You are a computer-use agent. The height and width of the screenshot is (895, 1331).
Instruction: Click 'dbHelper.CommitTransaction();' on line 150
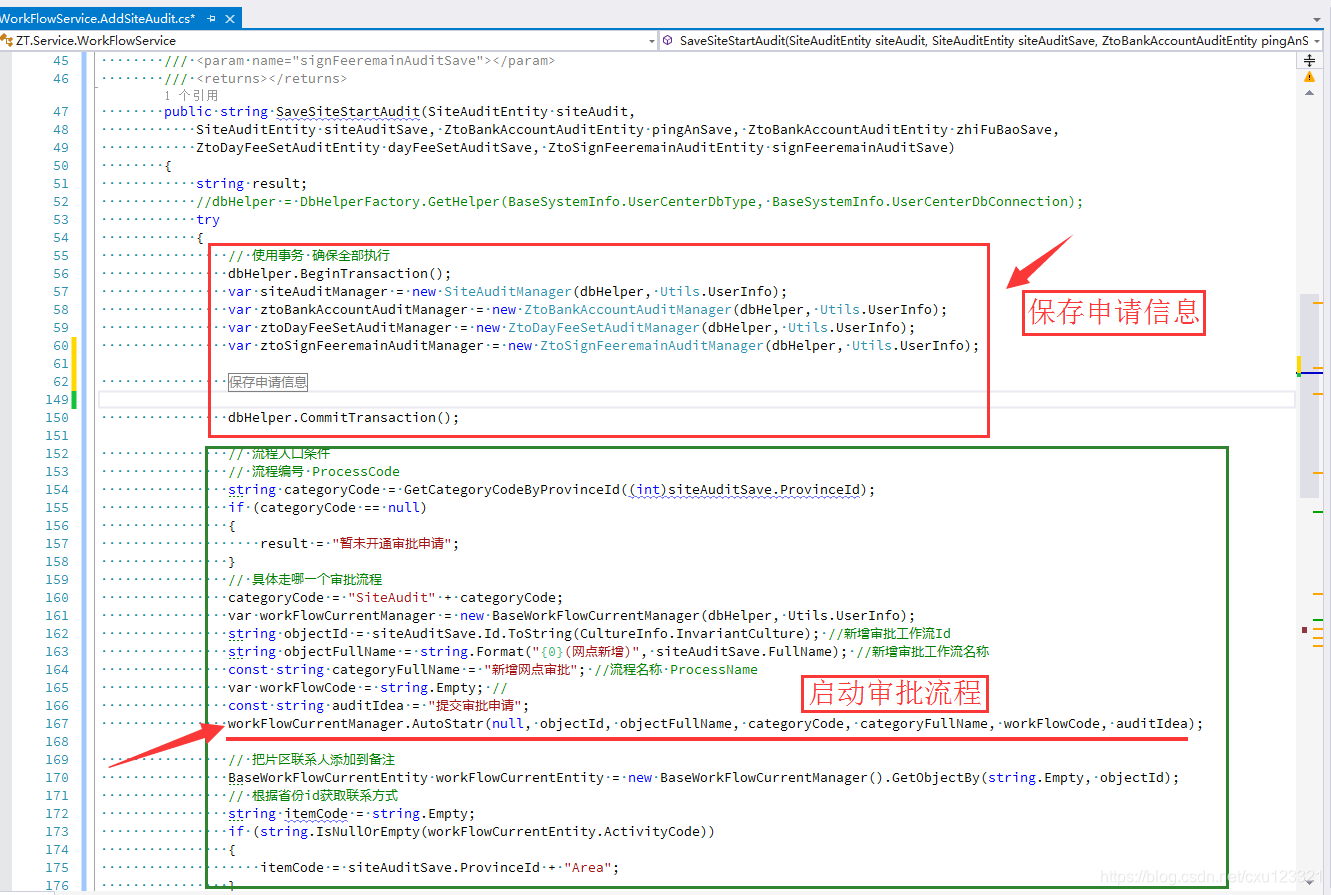(x=344, y=417)
